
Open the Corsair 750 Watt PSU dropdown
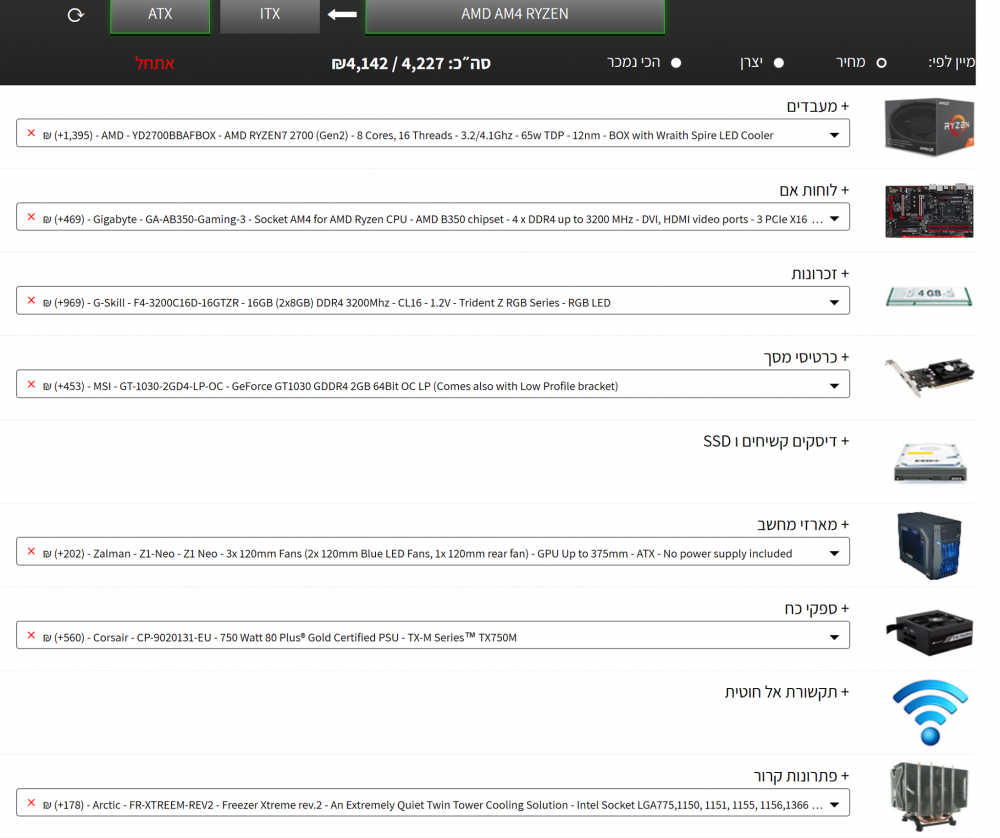tap(433, 636)
